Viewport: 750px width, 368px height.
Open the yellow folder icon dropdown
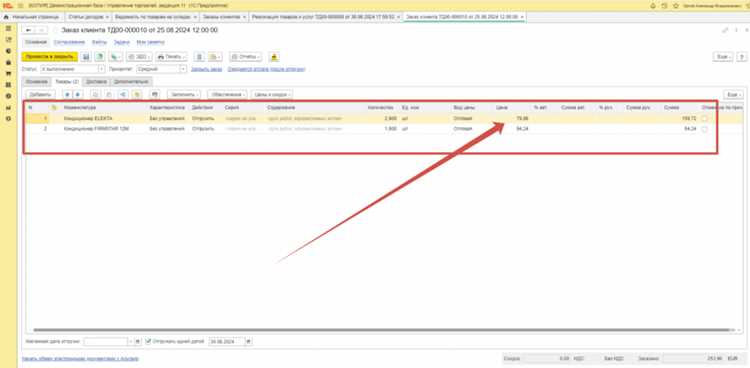(215, 57)
